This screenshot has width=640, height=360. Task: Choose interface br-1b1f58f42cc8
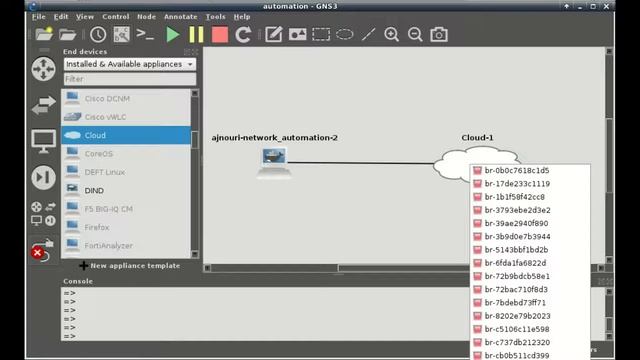(530, 197)
